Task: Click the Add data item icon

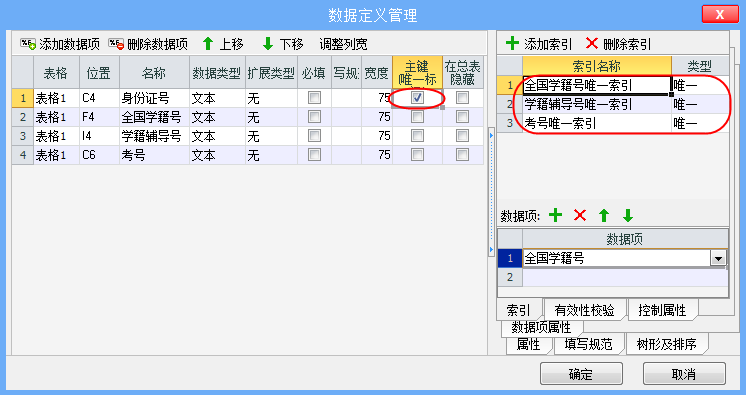Action: (x=28, y=44)
